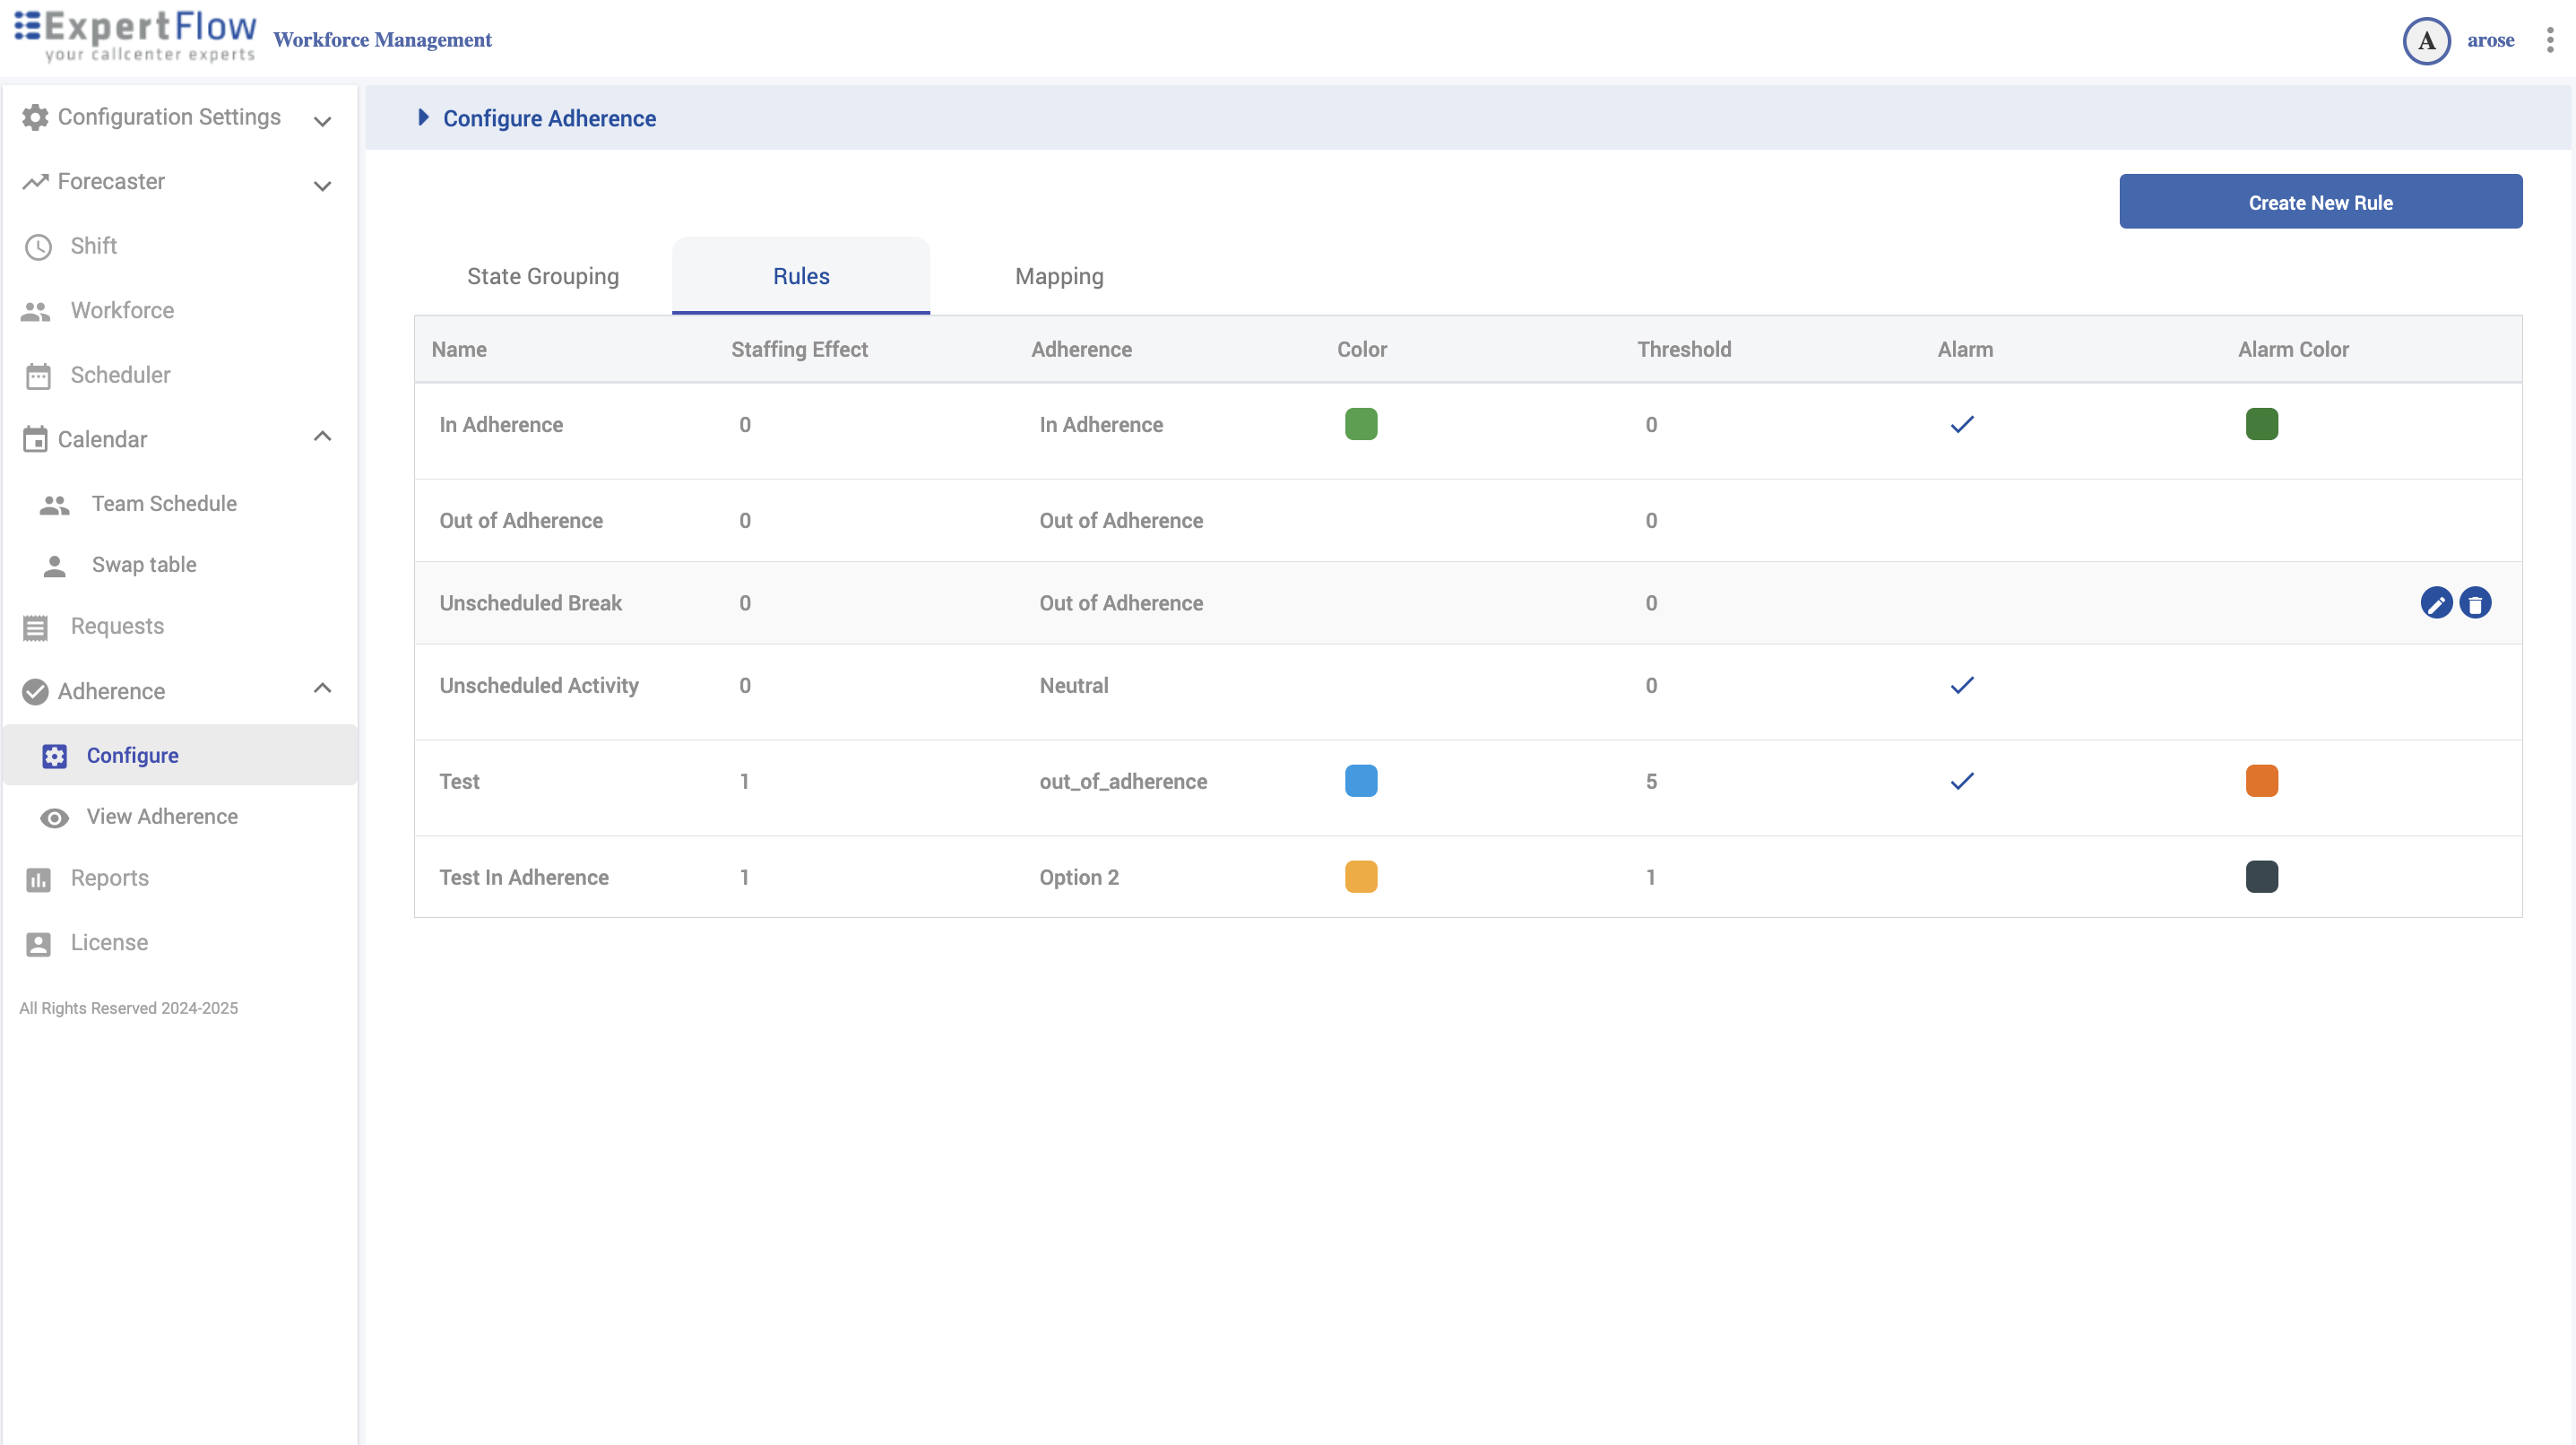Screen dimensions: 2576x1445
Task: Expand Configuration Settings chevron
Action: [322, 121]
